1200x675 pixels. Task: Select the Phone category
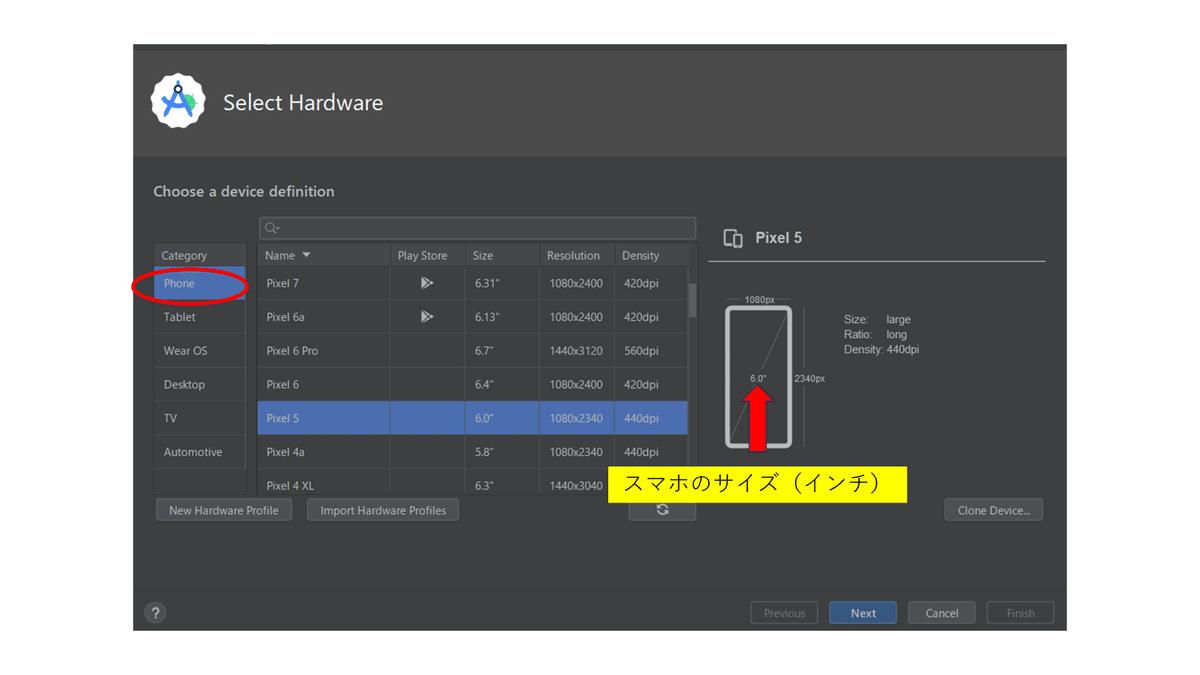200,284
